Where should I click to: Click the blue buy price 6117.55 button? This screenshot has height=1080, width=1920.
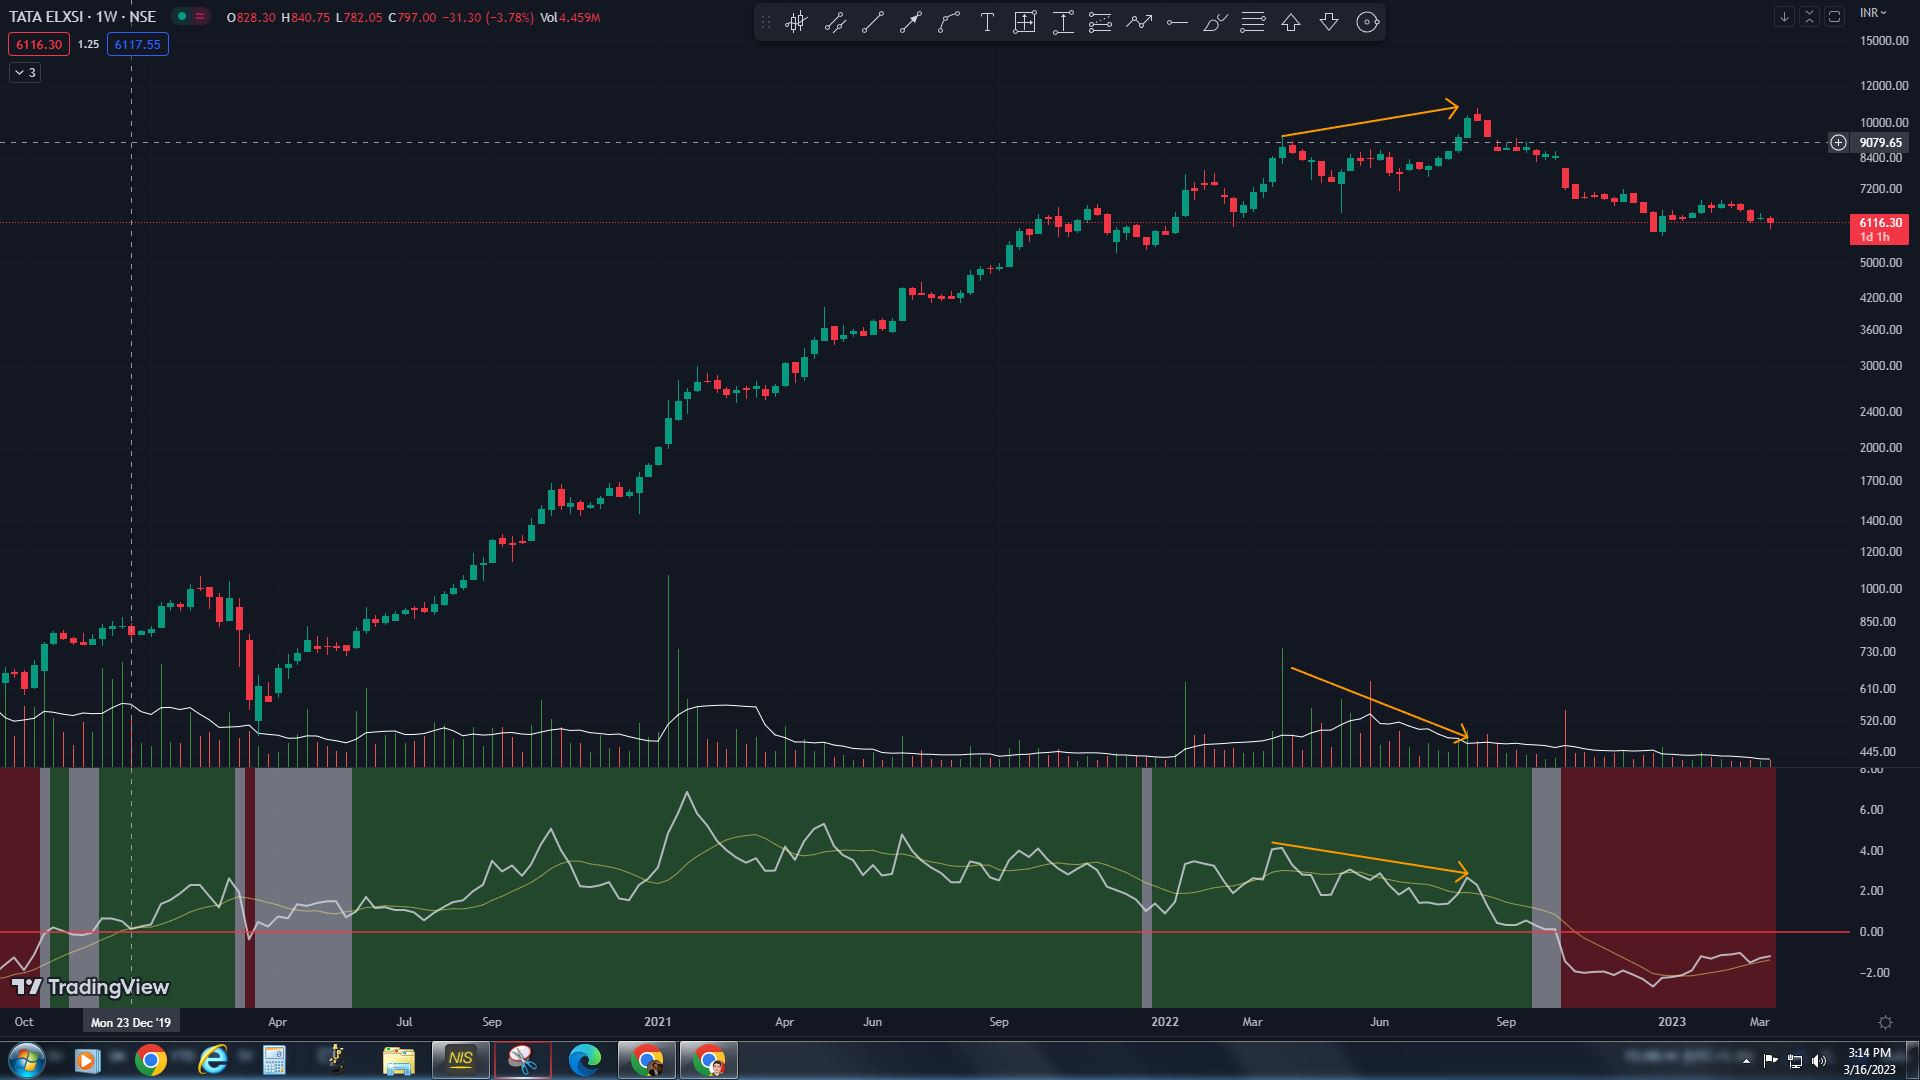click(x=137, y=44)
